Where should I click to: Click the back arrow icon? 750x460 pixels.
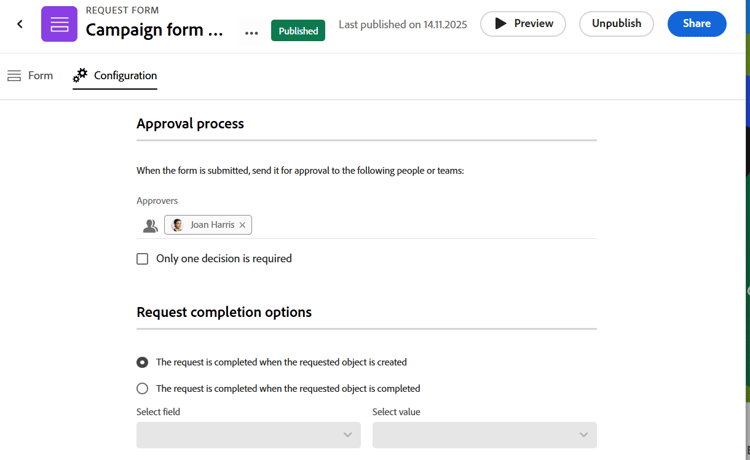20,24
